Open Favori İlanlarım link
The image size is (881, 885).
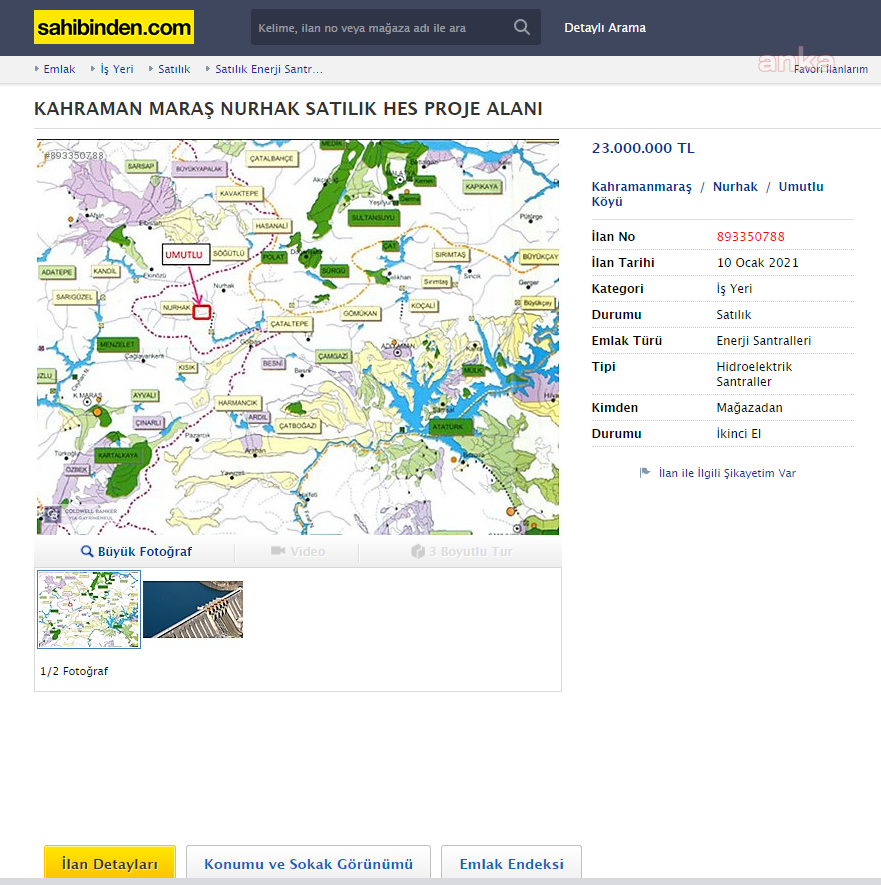(830, 70)
